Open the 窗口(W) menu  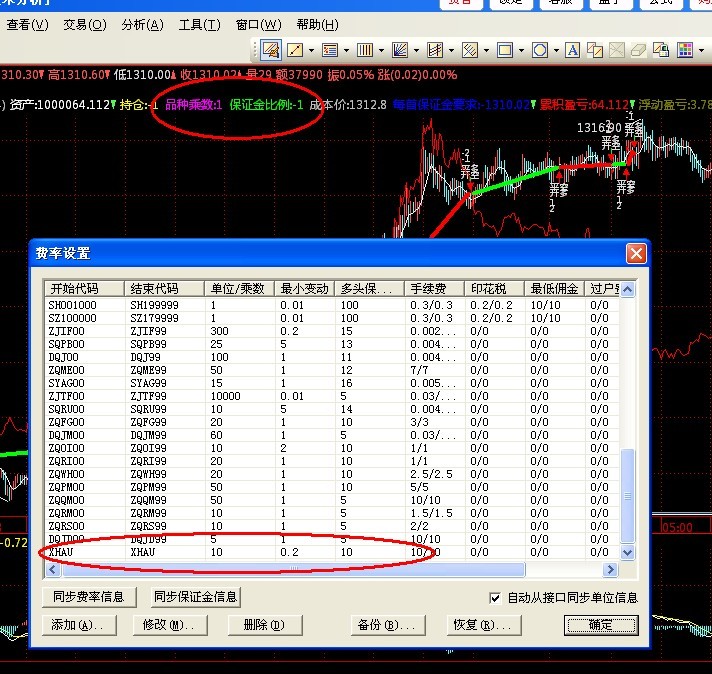259,25
